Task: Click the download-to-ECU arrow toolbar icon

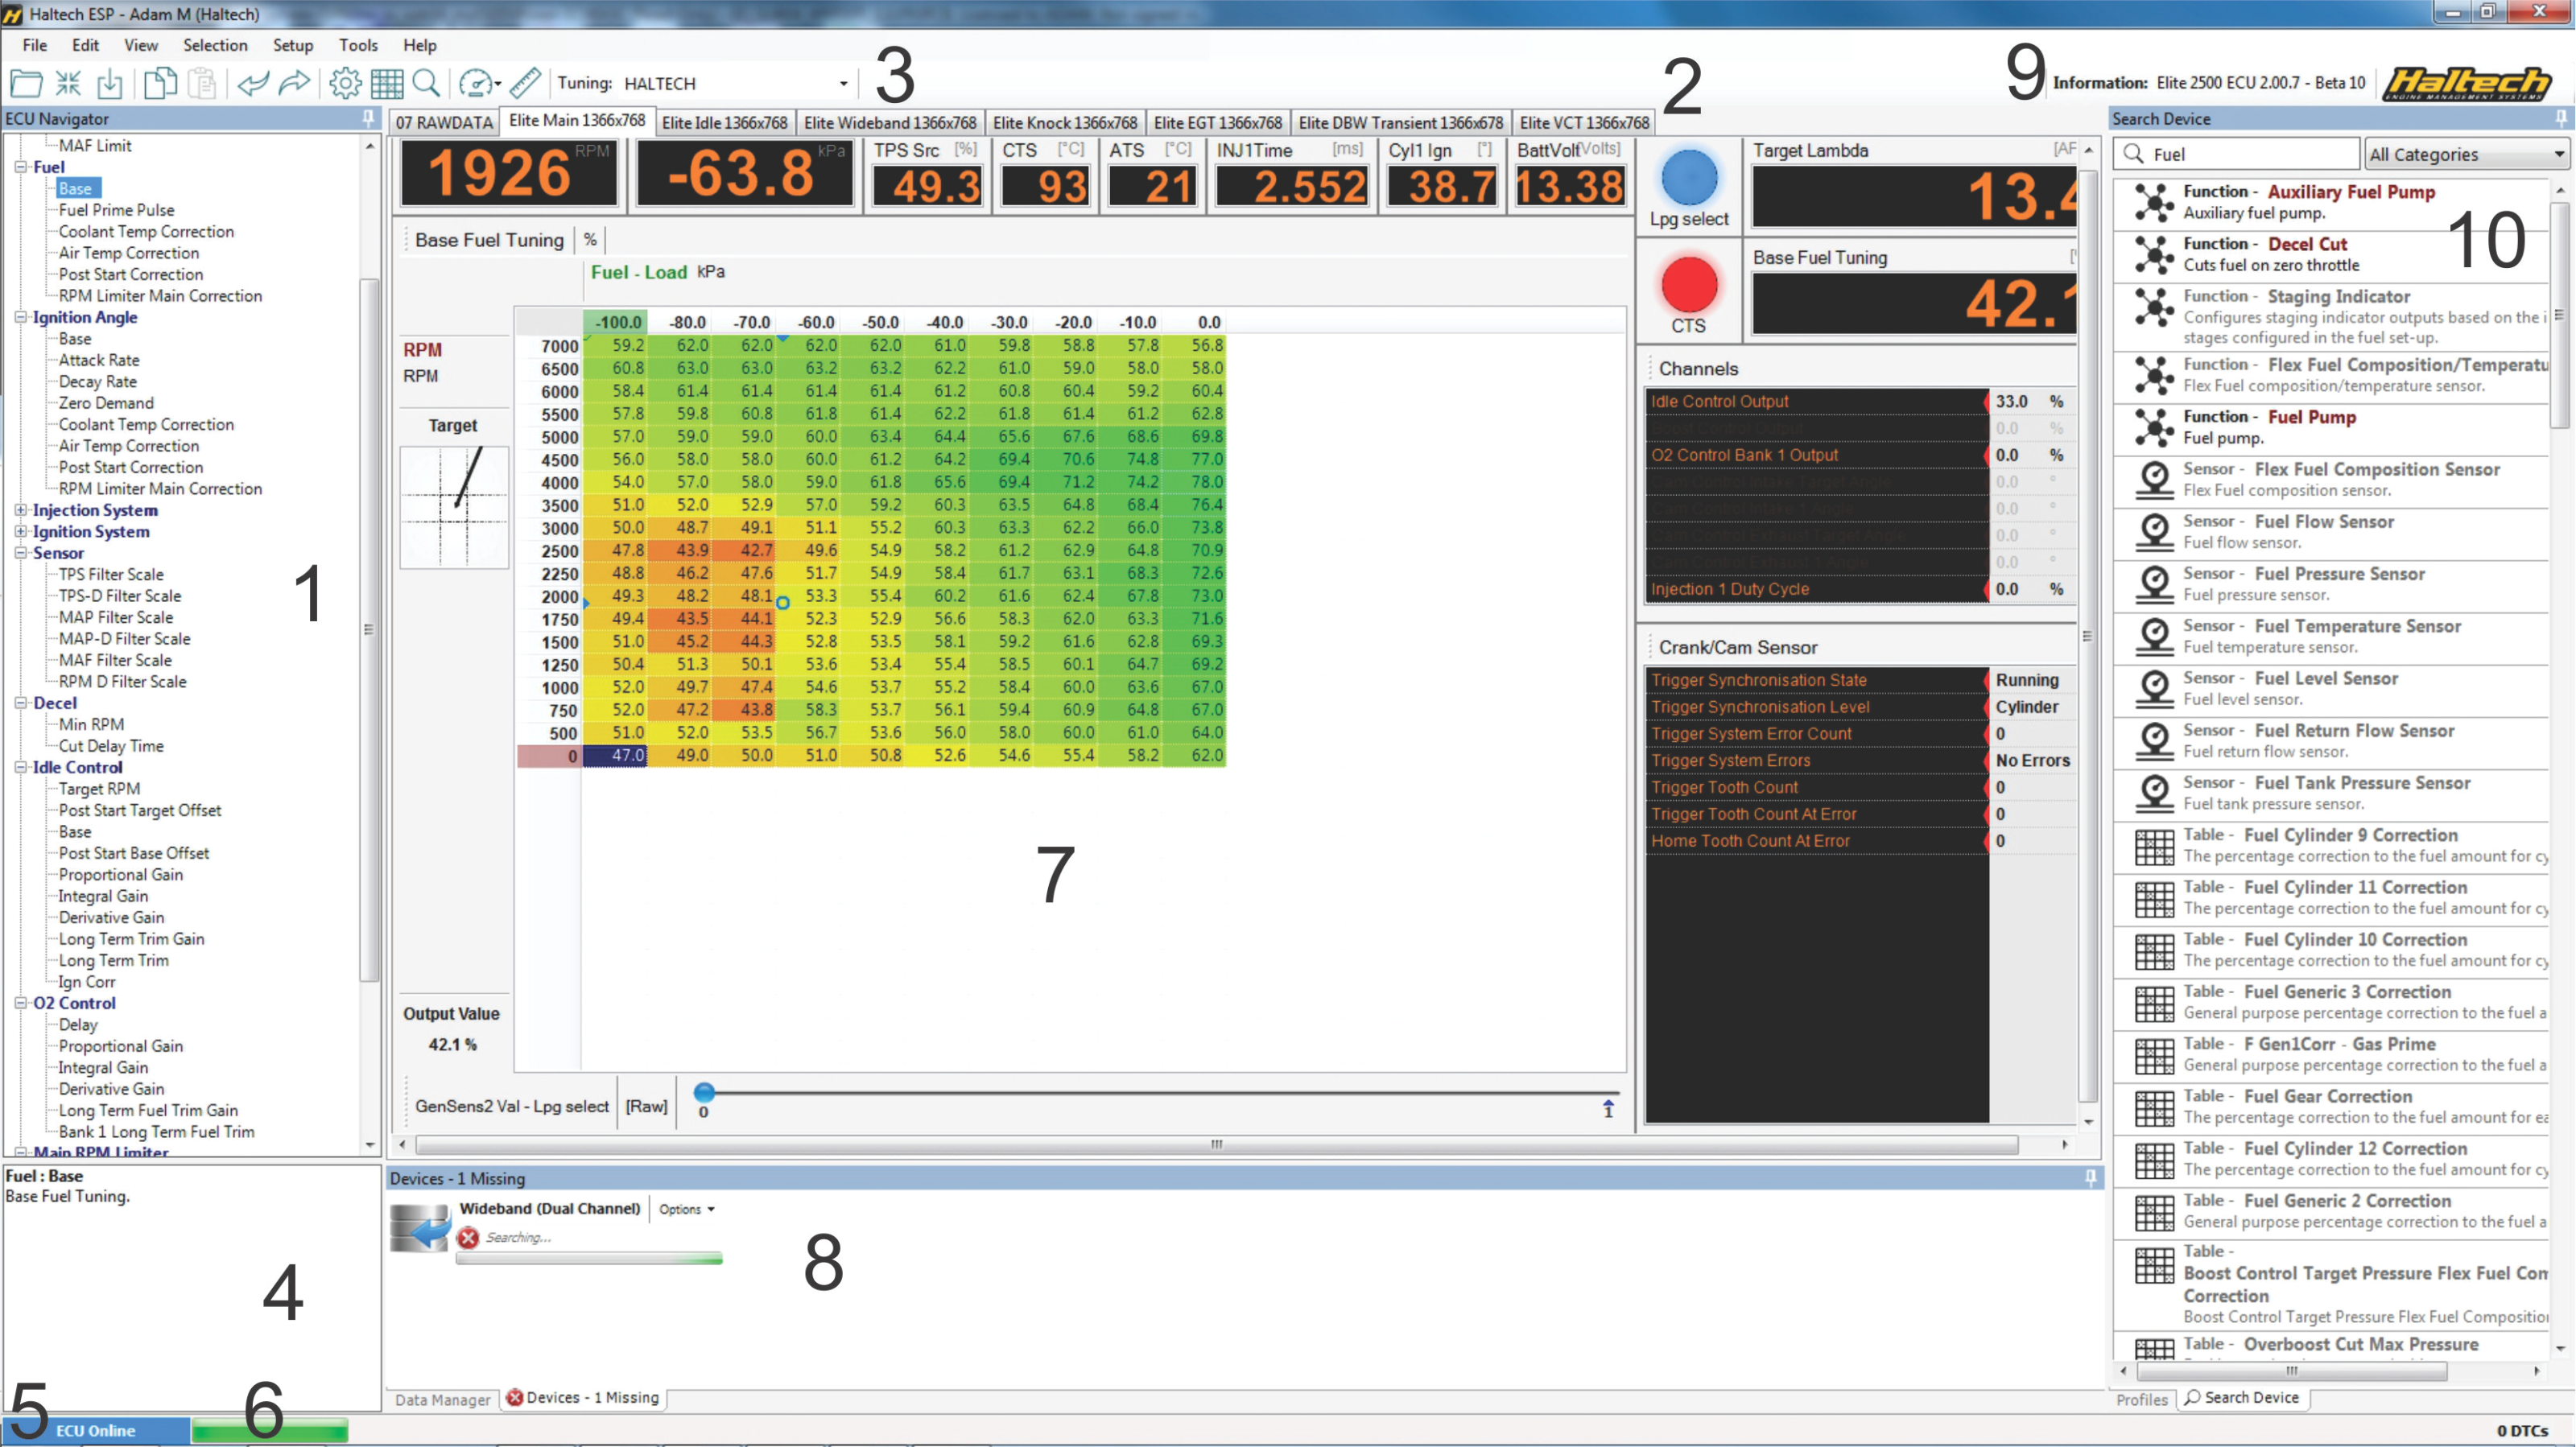Action: [110, 84]
